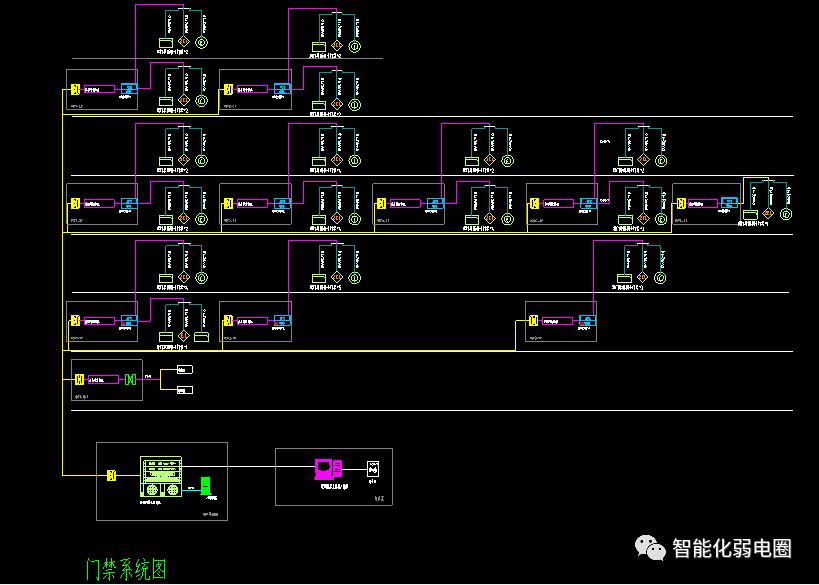Select the top-left door group's green rectangle
Image resolution: width=819 pixels, height=585 pixels.
[x=166, y=43]
